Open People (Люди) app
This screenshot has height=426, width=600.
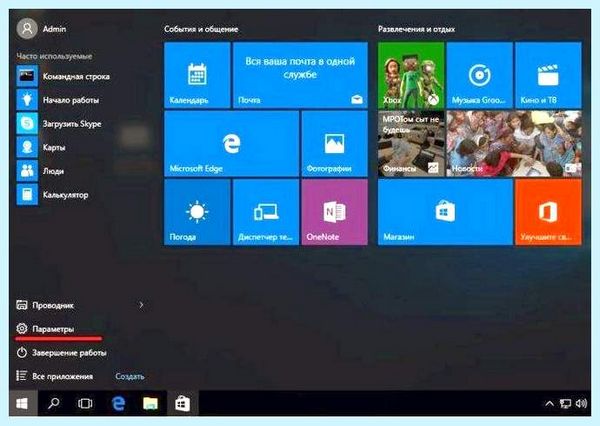[41, 171]
